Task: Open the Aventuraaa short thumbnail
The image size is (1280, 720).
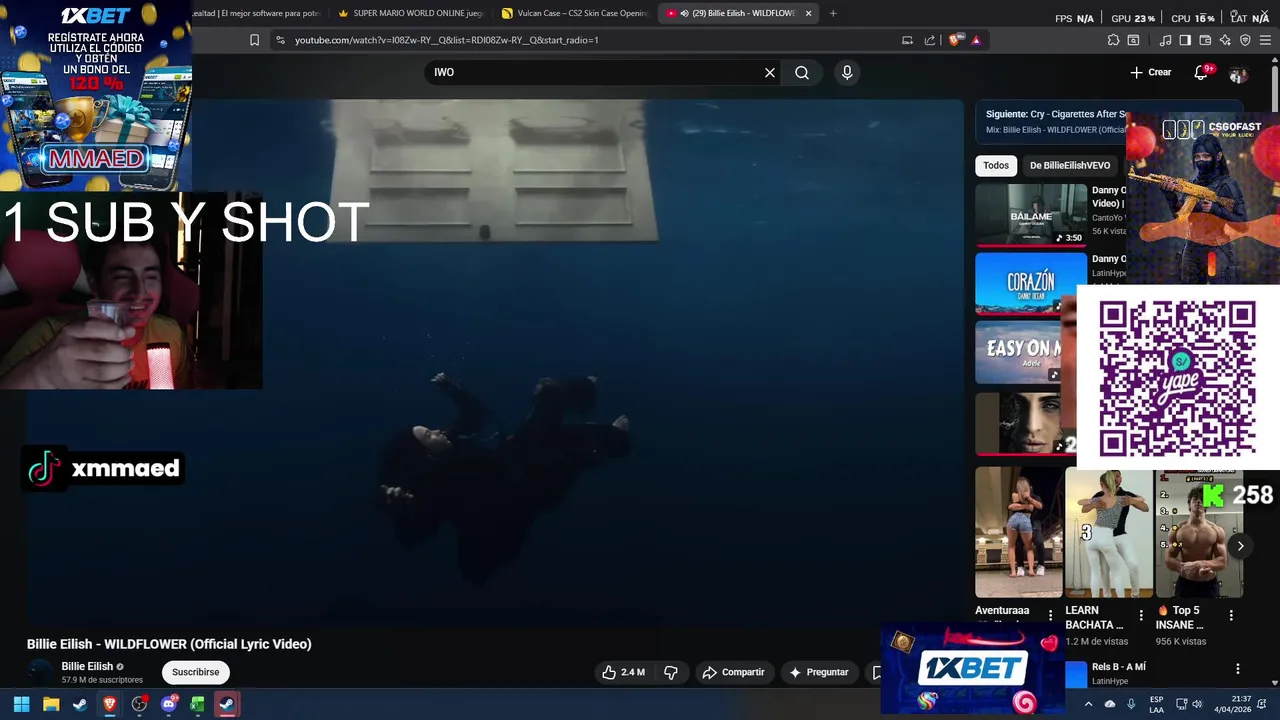Action: [x=1019, y=533]
